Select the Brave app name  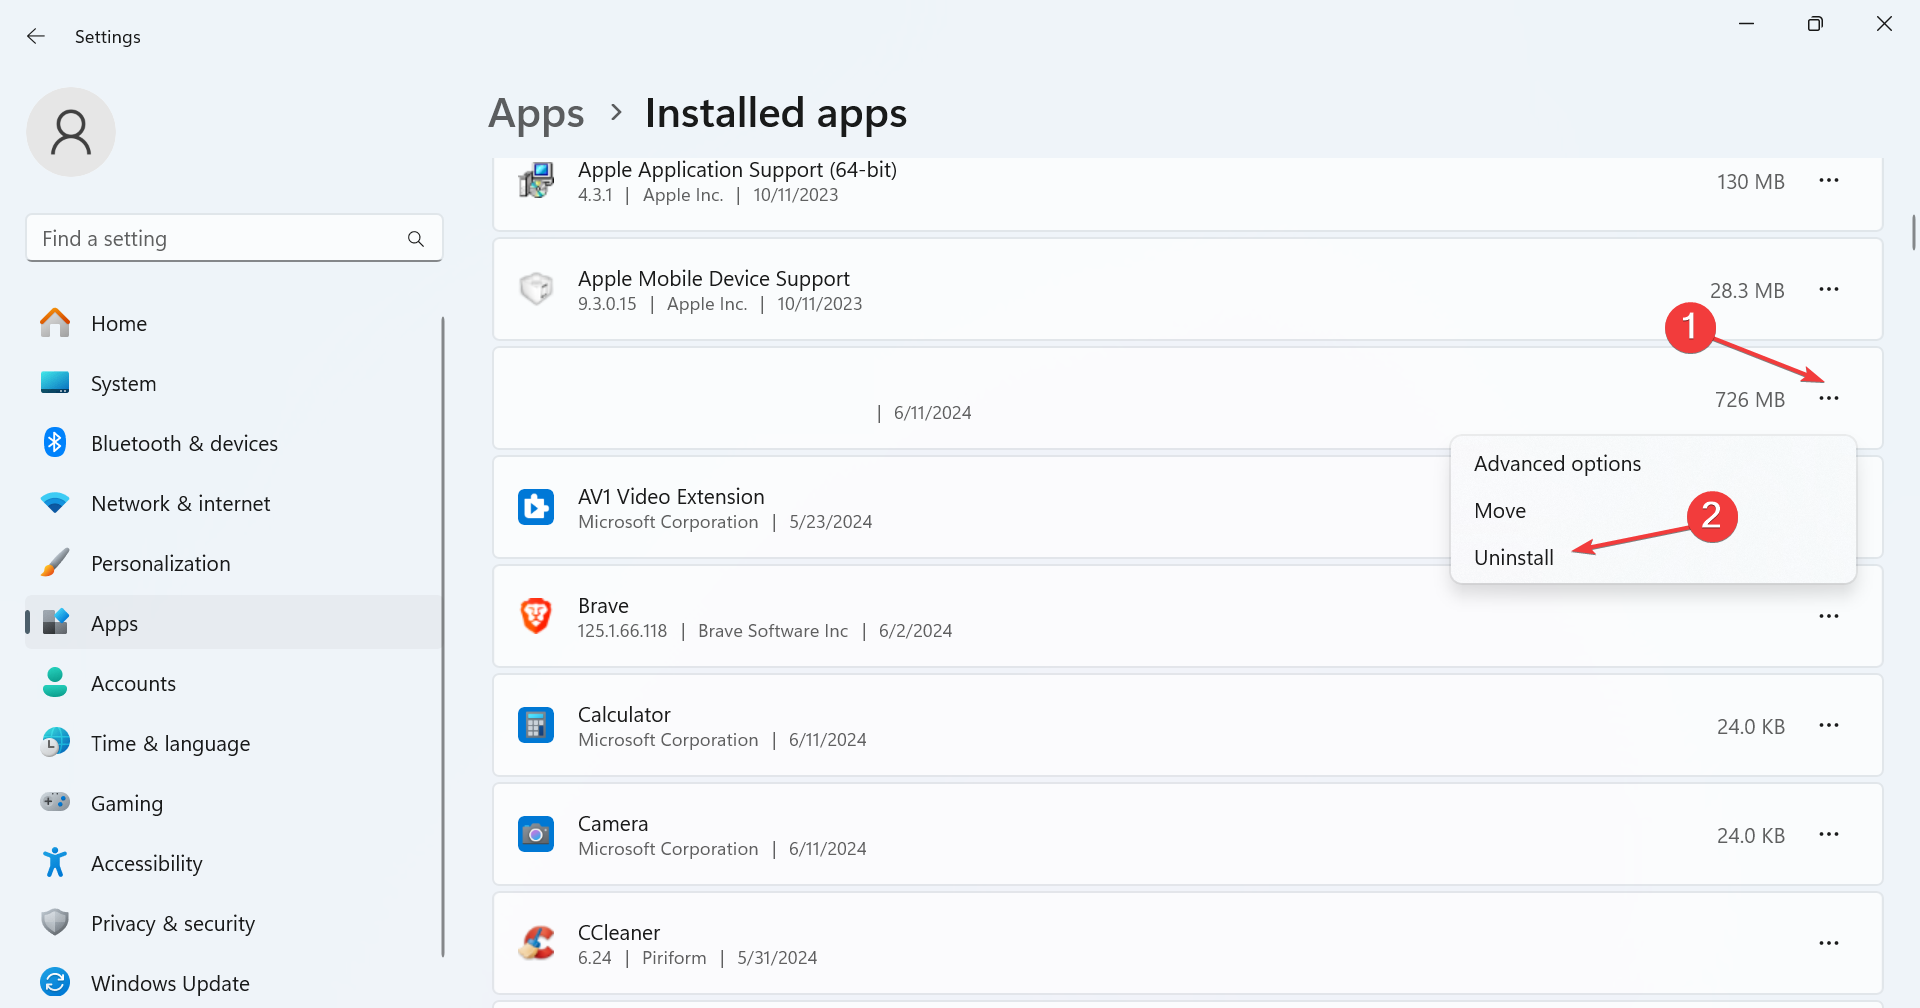point(603,606)
